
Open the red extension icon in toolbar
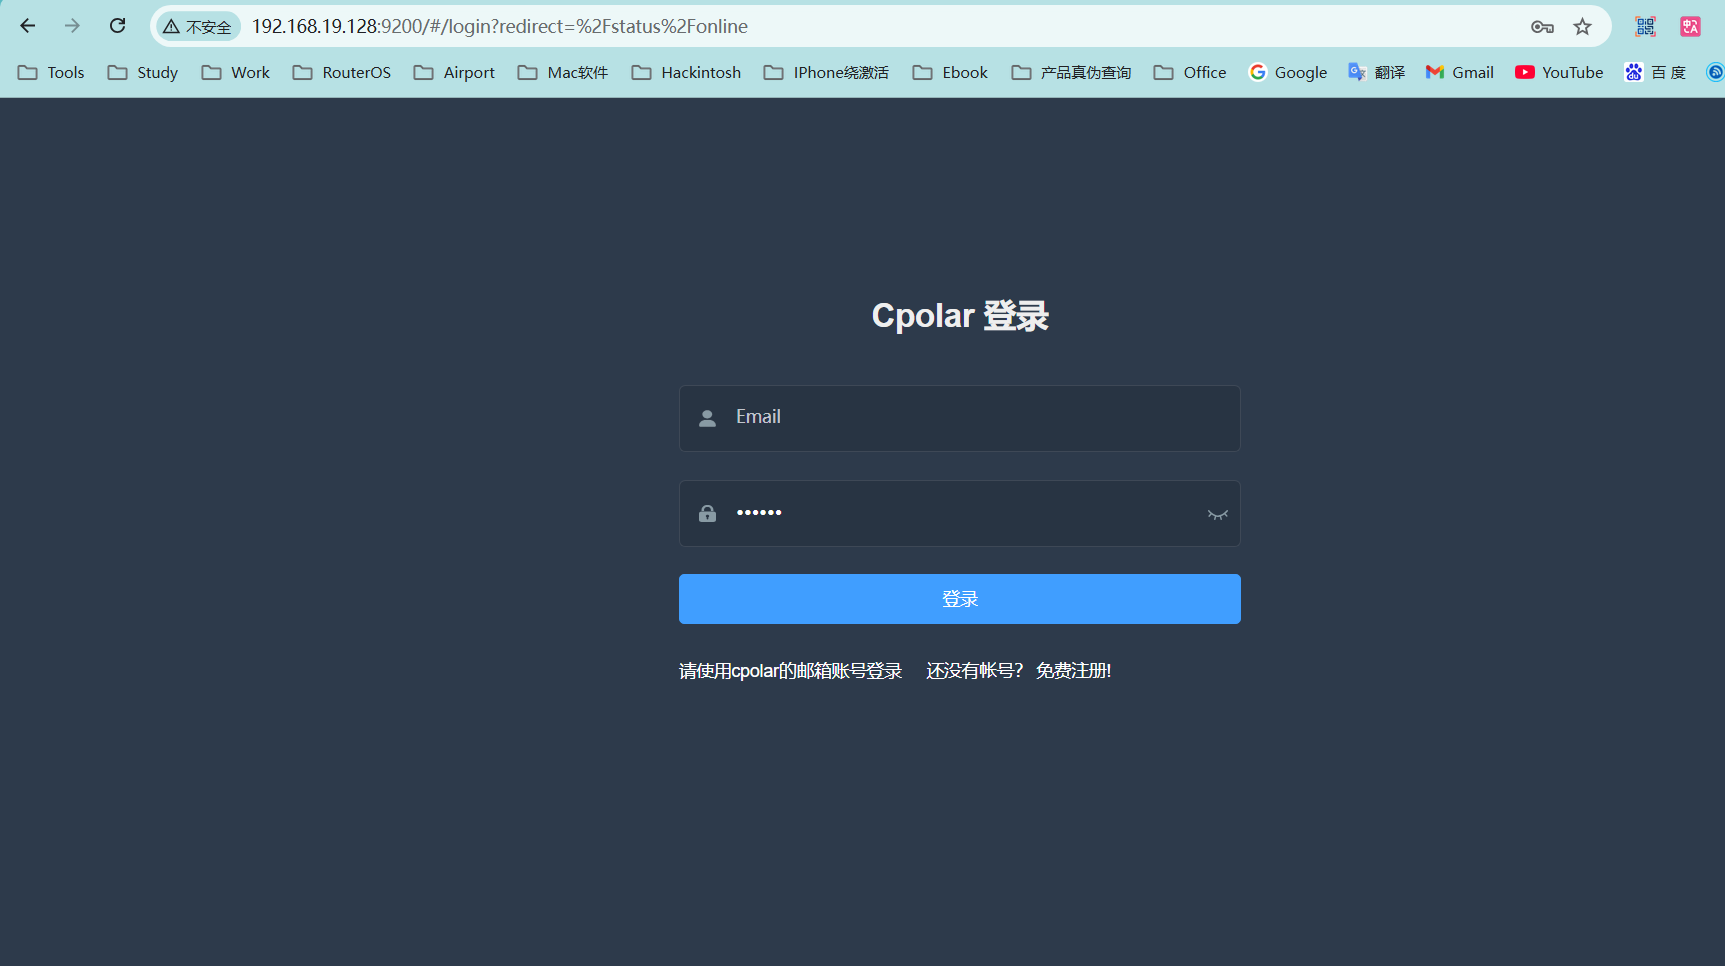point(1690,27)
